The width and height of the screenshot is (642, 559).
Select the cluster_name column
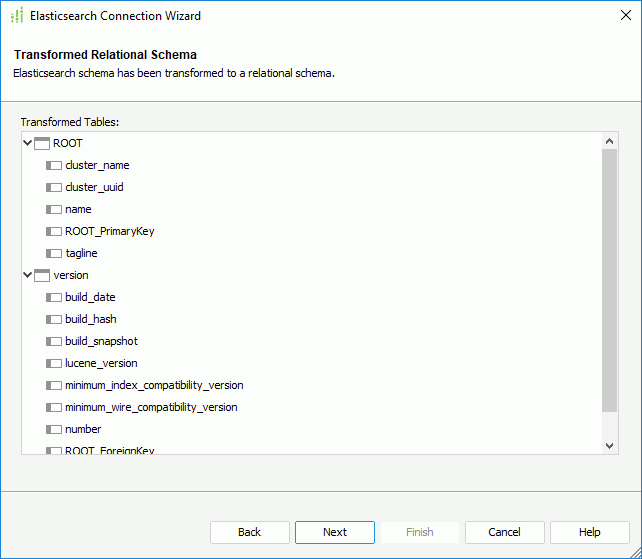pos(97,165)
